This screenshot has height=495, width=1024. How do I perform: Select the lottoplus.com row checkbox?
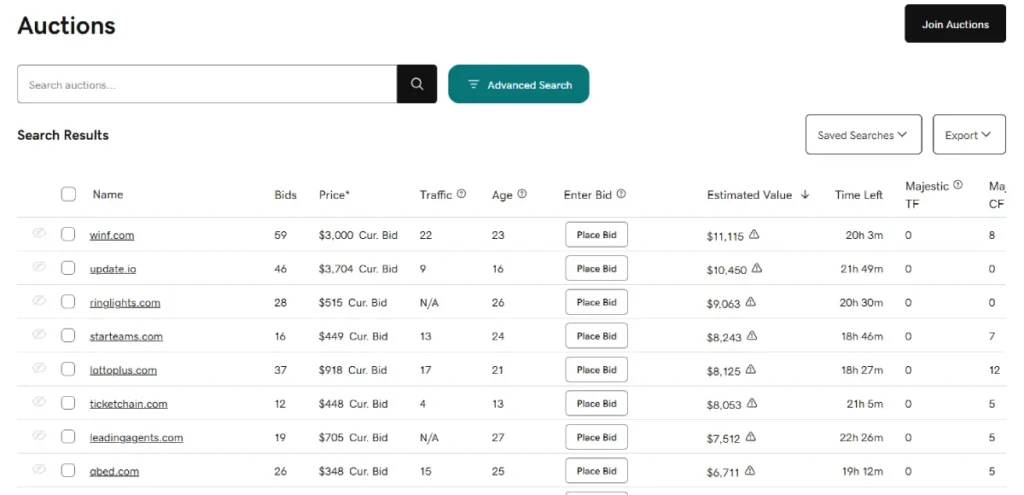68,369
